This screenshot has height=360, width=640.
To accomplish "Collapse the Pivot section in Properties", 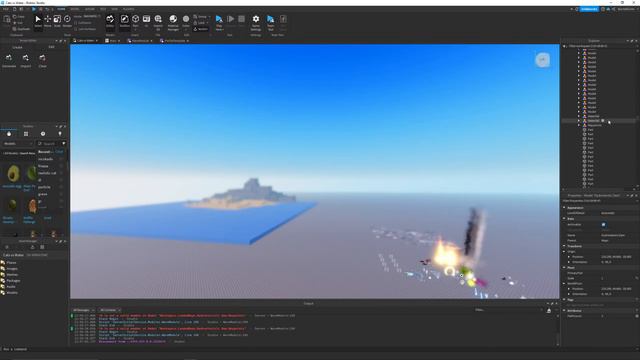I will coord(564,268).
